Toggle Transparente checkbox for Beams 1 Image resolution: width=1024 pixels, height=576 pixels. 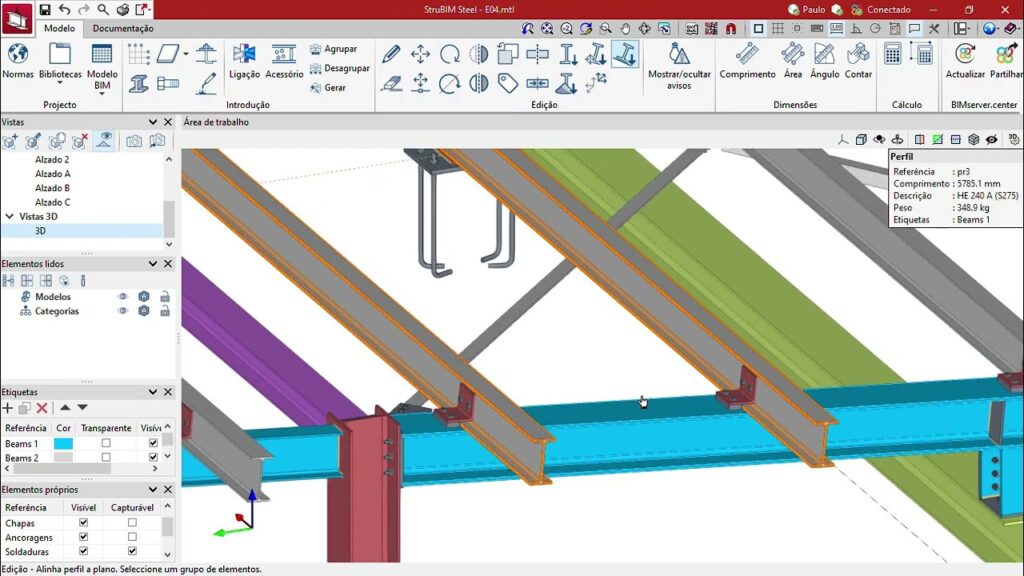pyautogui.click(x=106, y=443)
